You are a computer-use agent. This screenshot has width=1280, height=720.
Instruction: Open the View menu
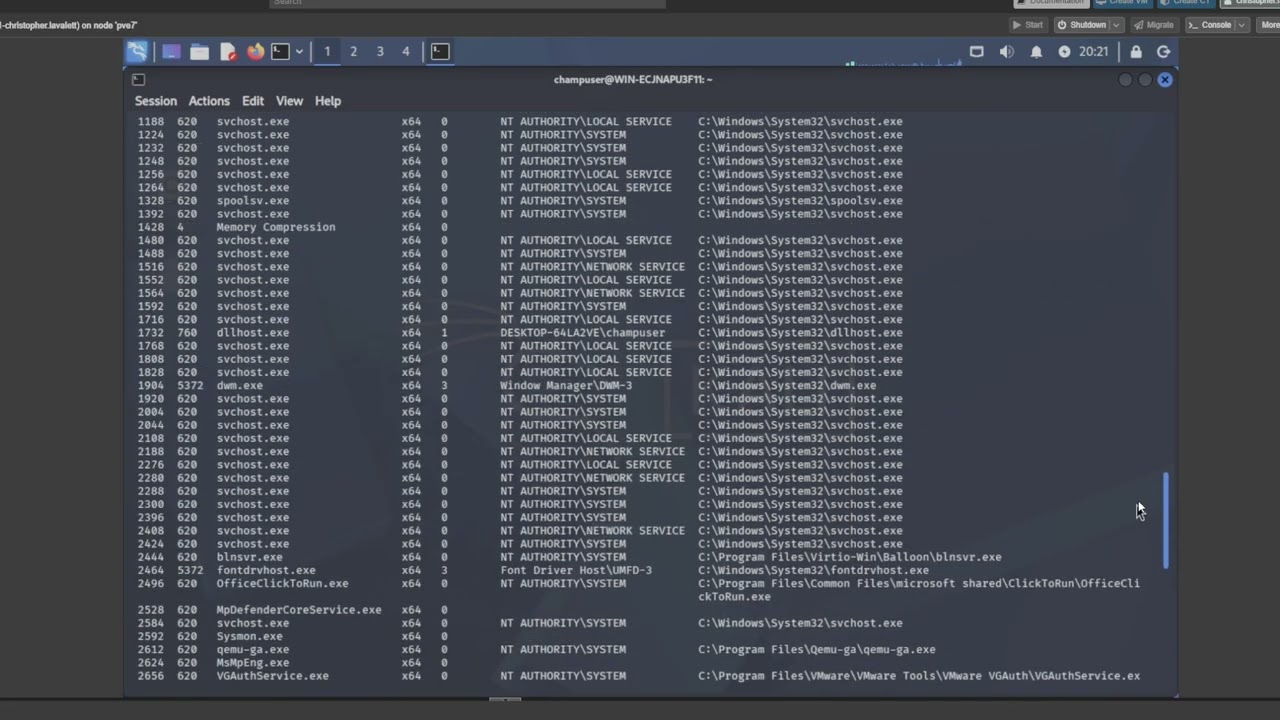click(x=289, y=101)
